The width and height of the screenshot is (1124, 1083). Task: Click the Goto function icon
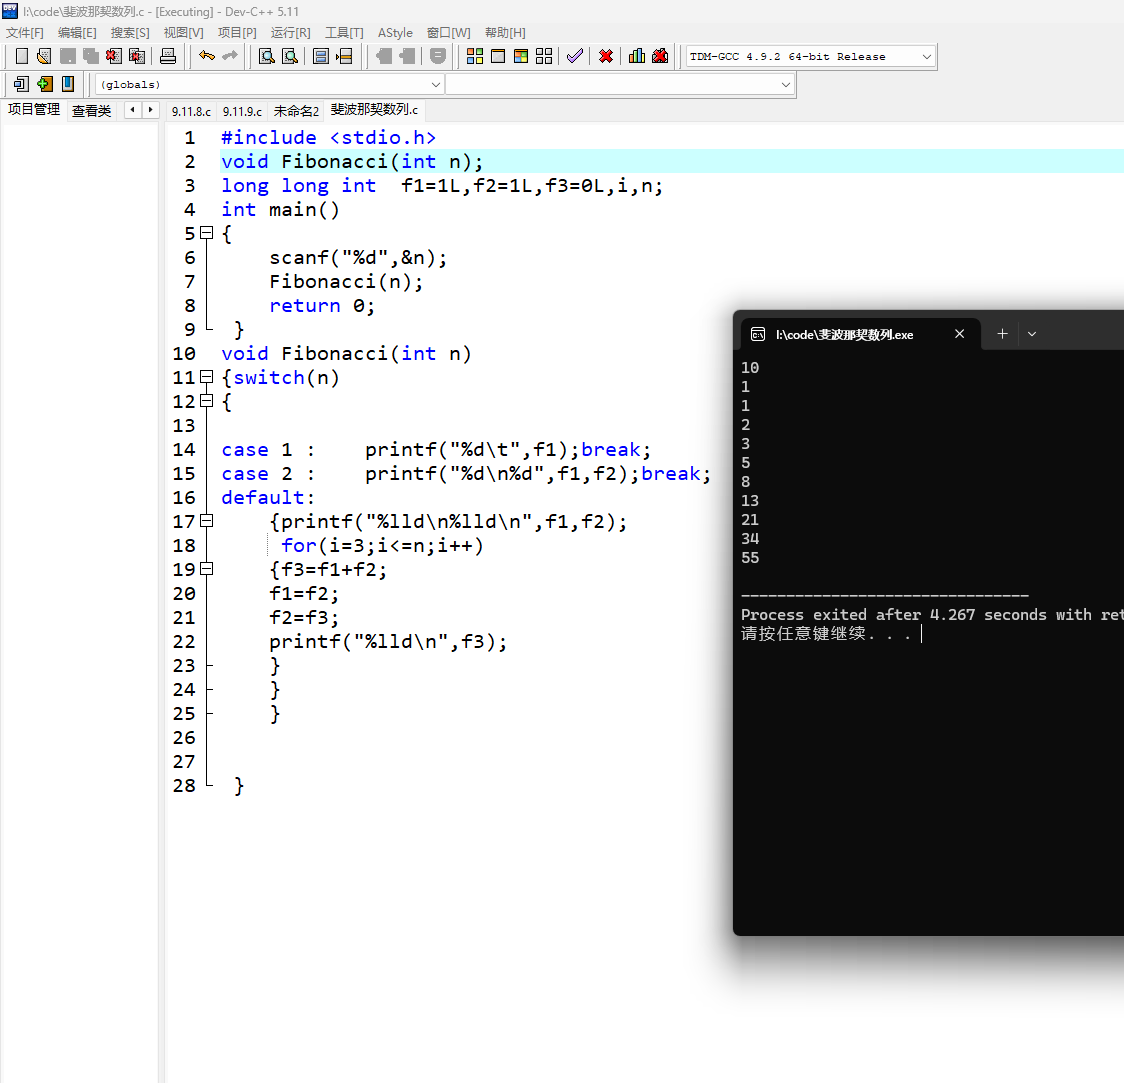[321, 56]
